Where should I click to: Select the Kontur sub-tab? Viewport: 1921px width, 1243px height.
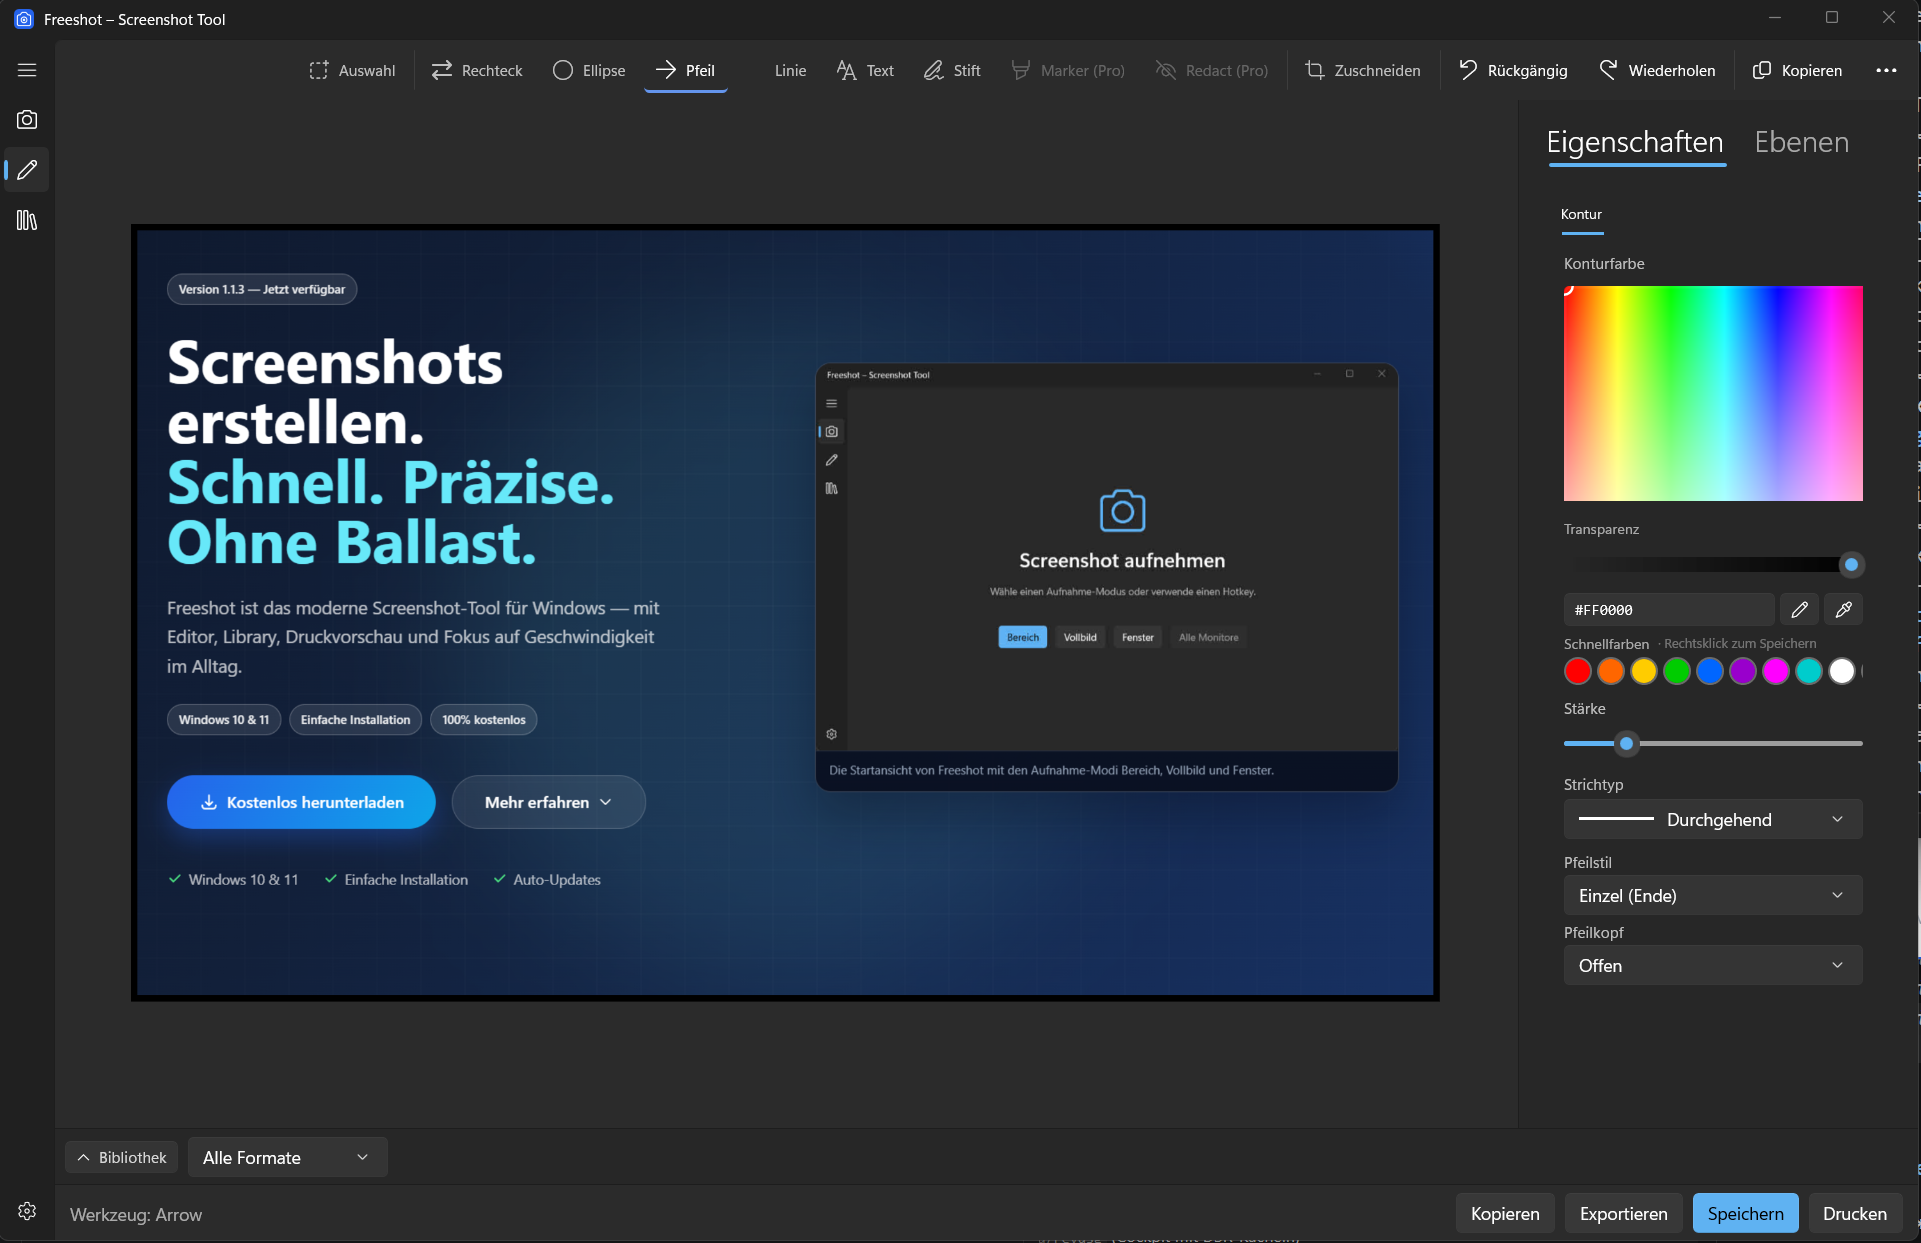coord(1581,214)
